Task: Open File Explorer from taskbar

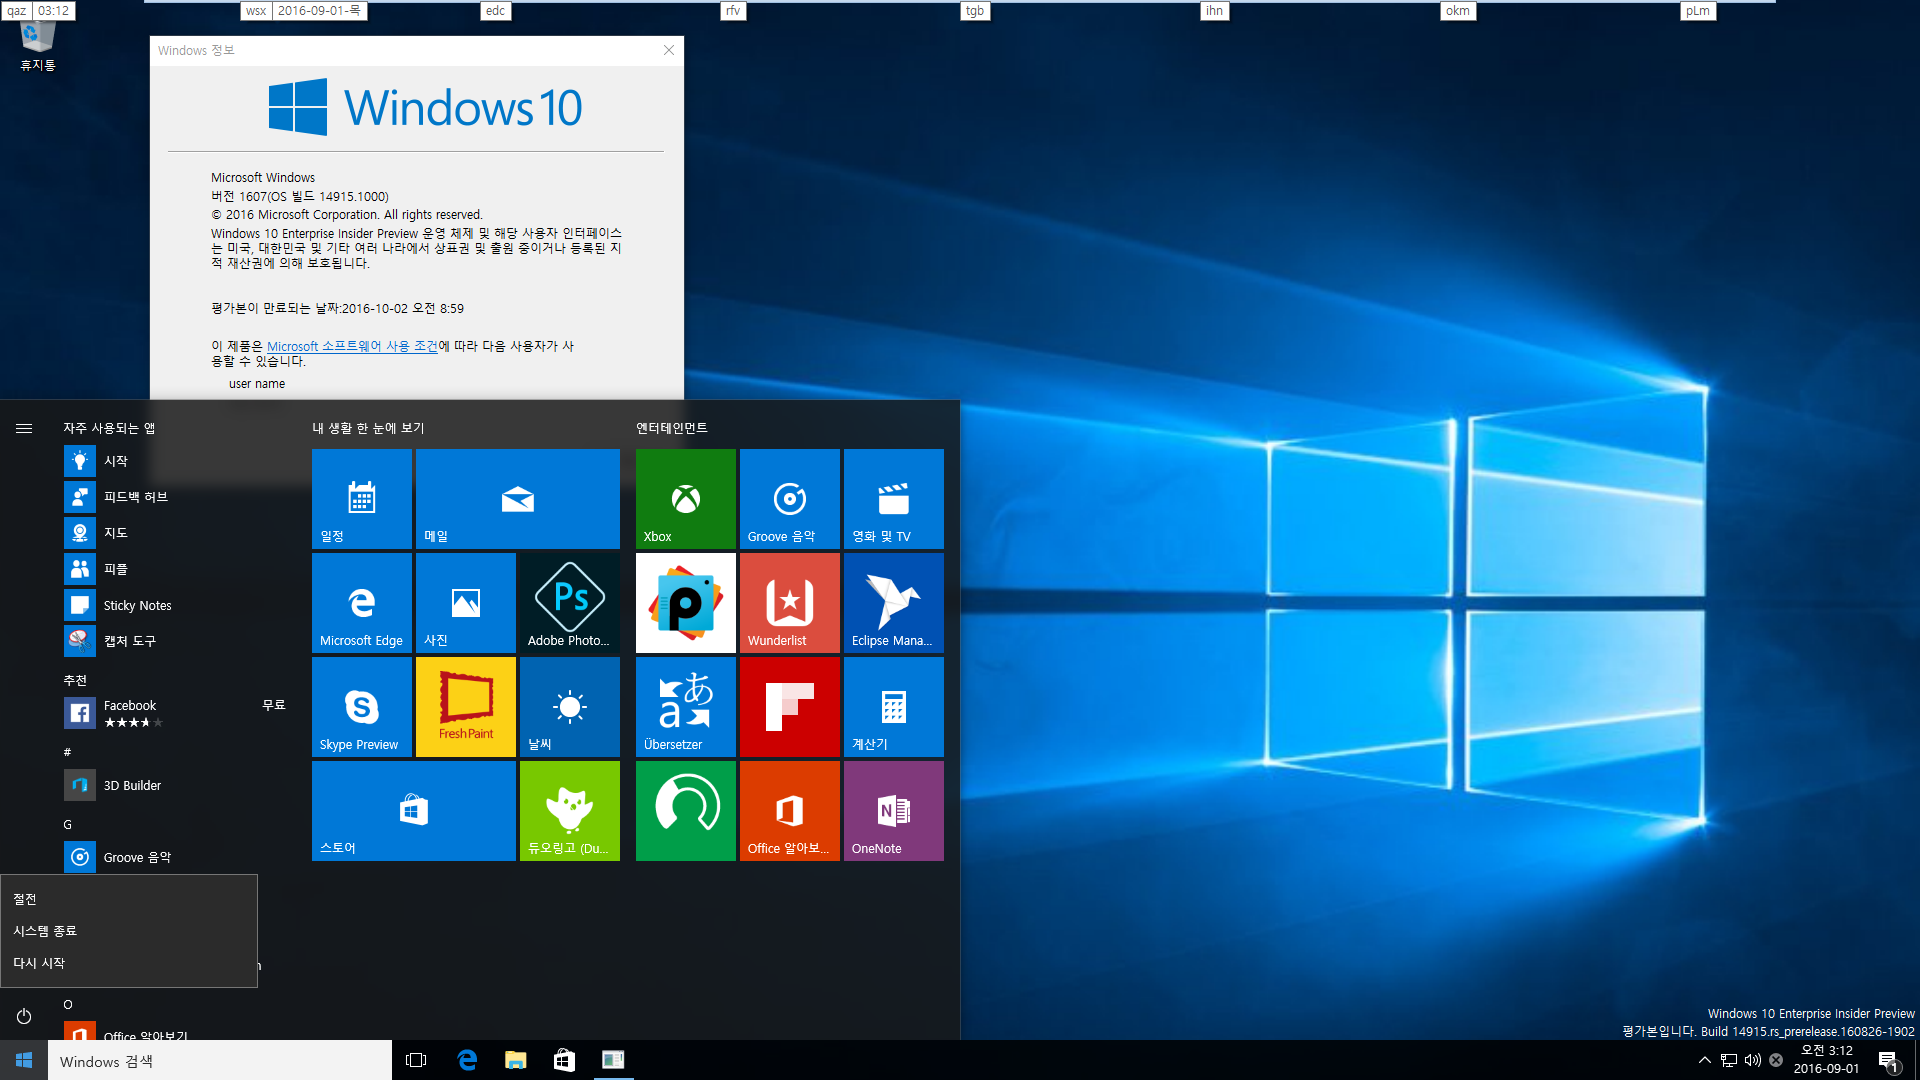Action: point(516,1060)
